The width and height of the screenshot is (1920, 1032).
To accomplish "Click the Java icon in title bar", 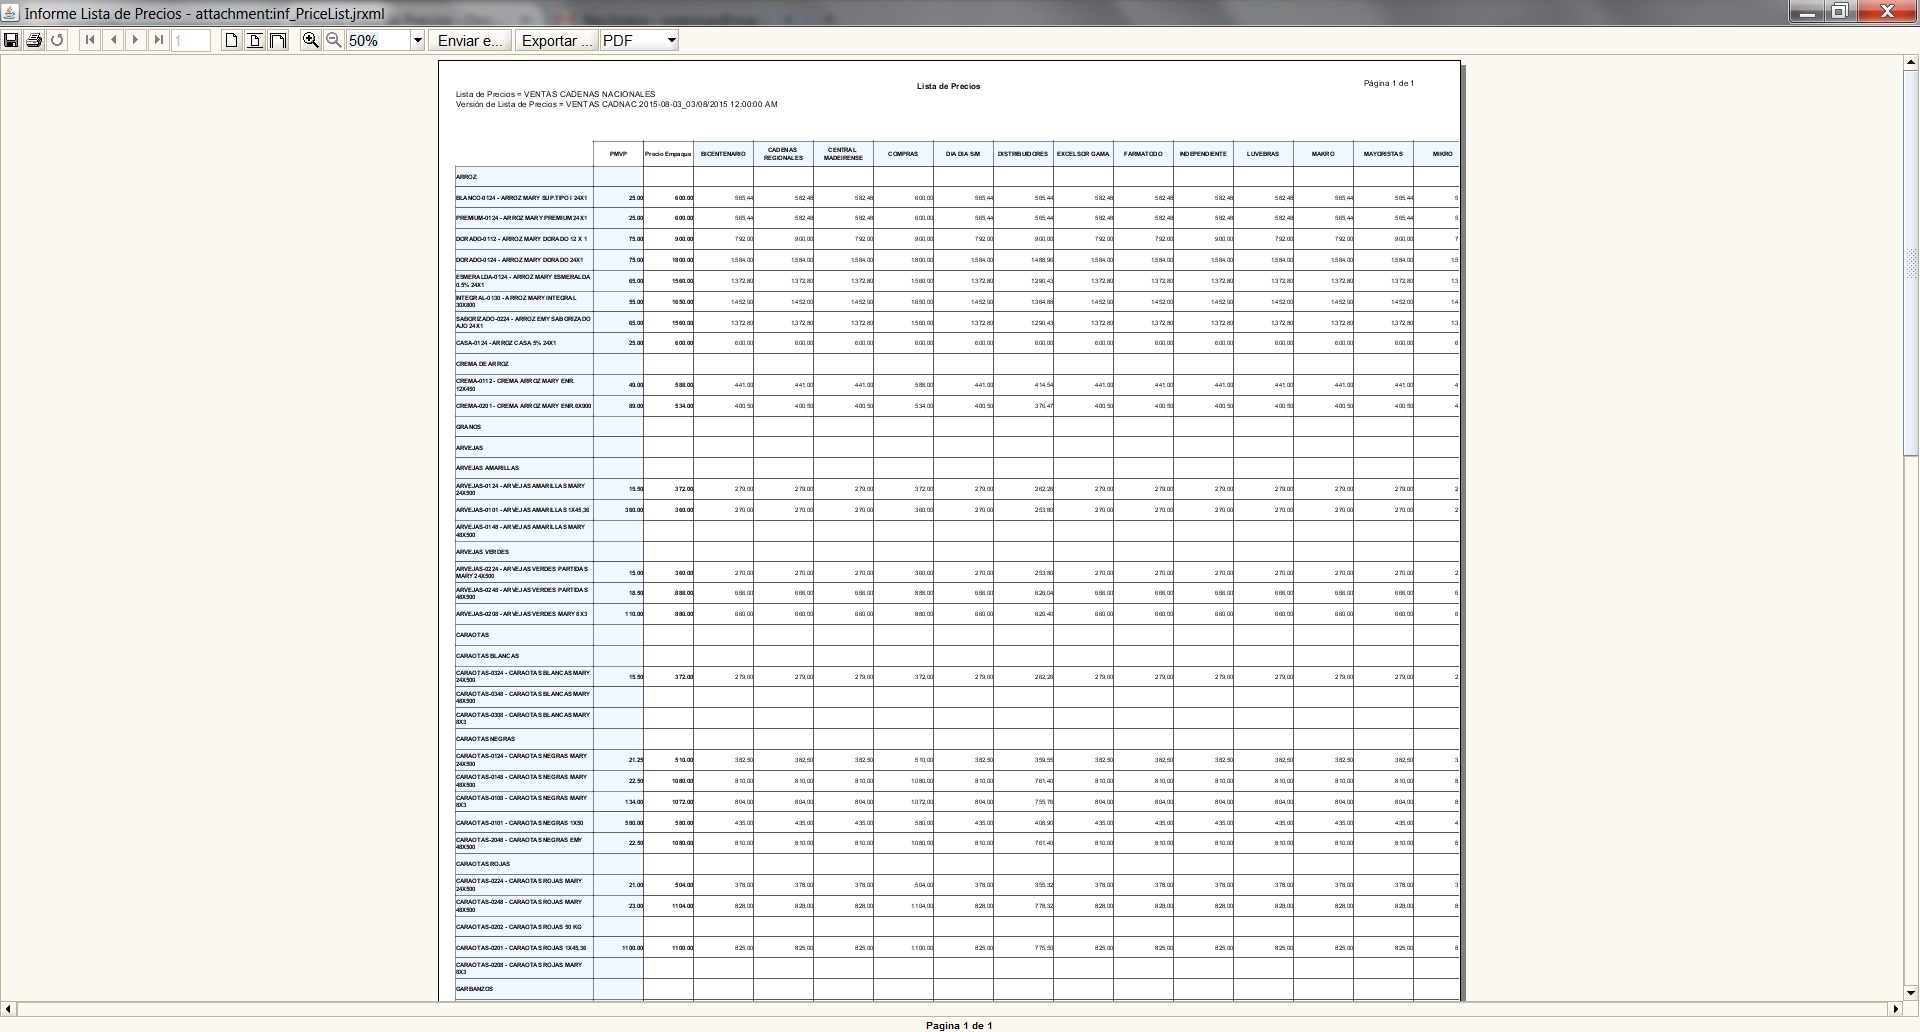I will [x=11, y=13].
